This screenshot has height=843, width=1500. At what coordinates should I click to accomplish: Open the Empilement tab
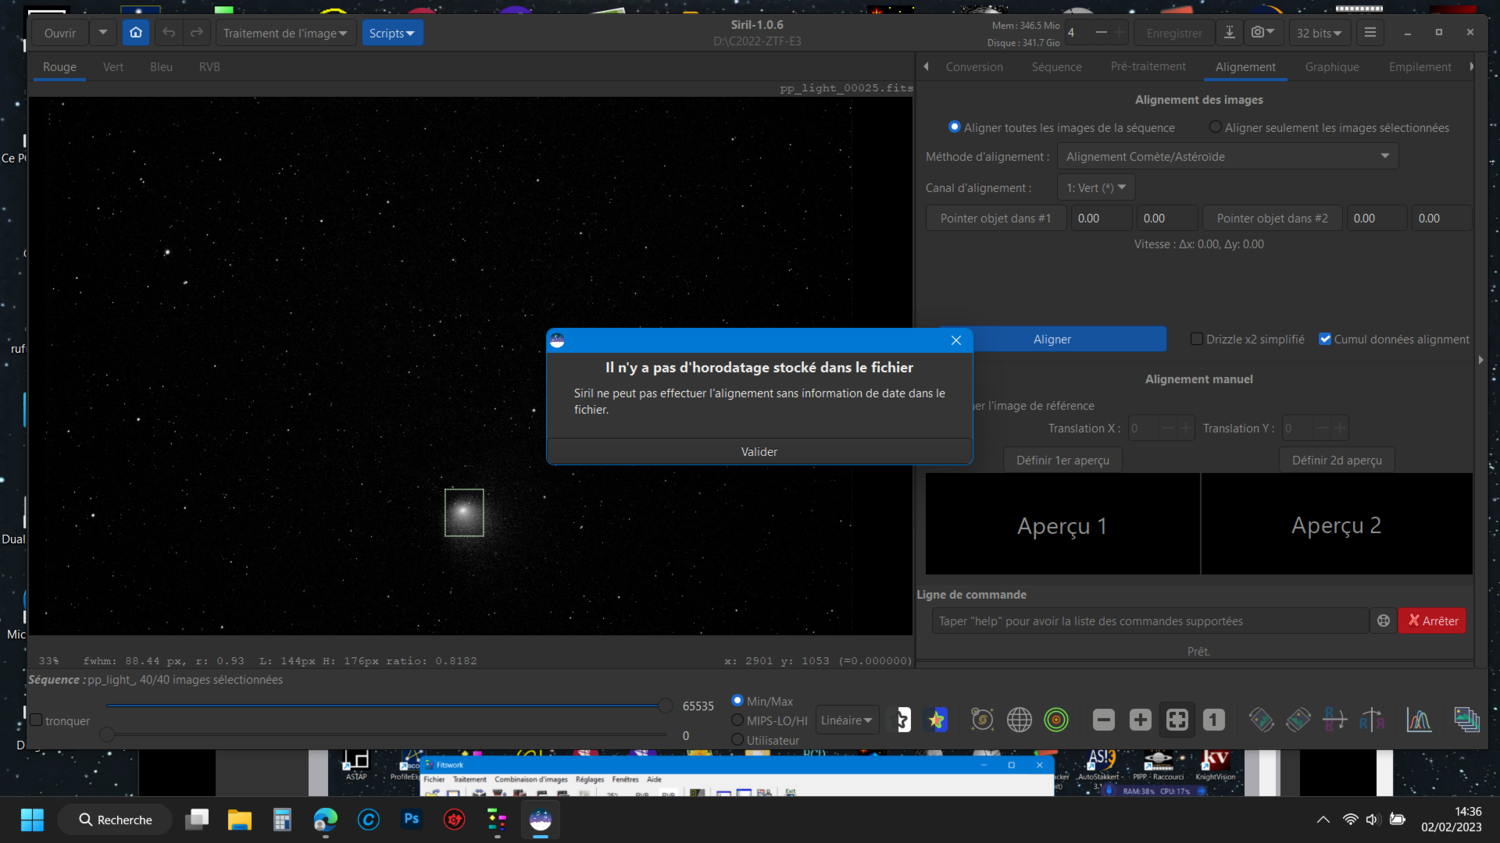1420,67
